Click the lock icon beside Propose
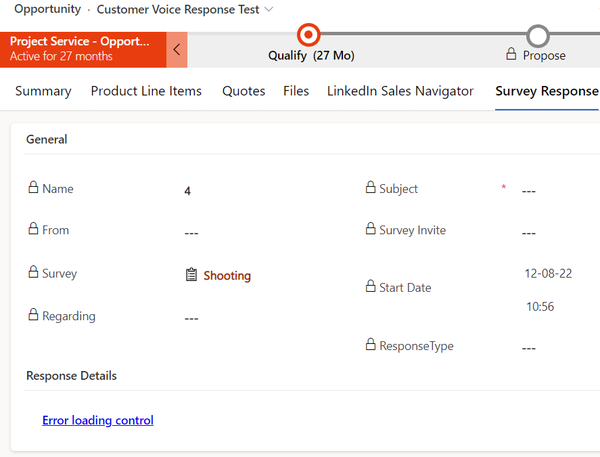This screenshot has height=457, width=600. tap(511, 54)
